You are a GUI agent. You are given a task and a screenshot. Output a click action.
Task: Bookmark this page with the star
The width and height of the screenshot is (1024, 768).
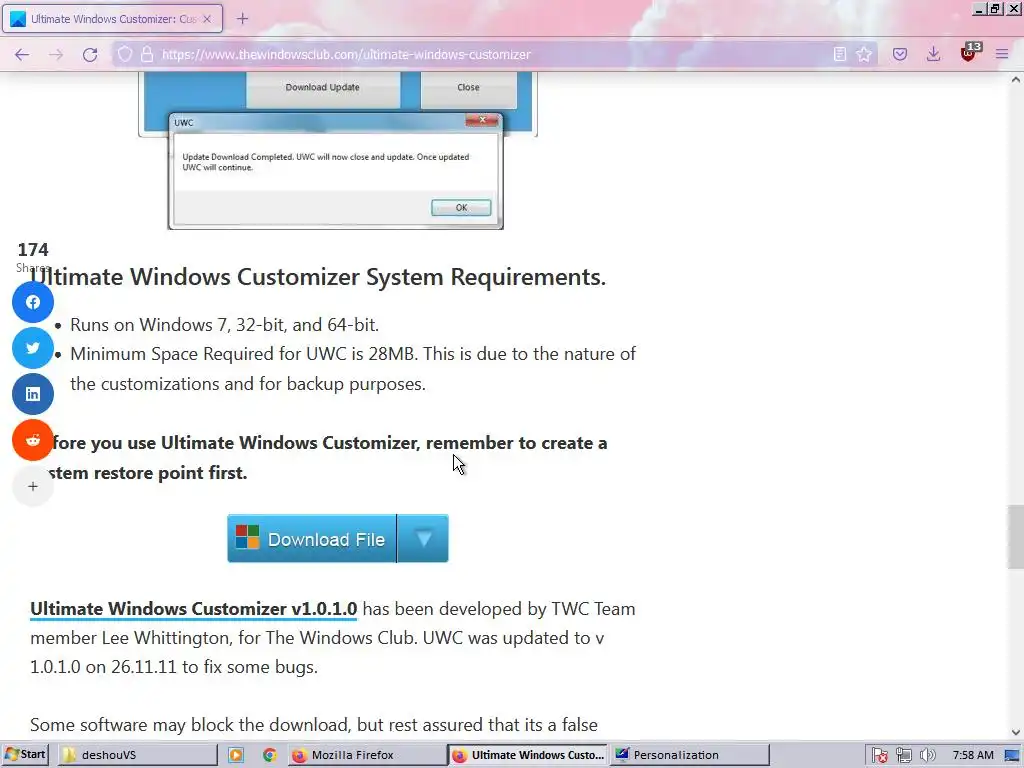click(x=864, y=54)
